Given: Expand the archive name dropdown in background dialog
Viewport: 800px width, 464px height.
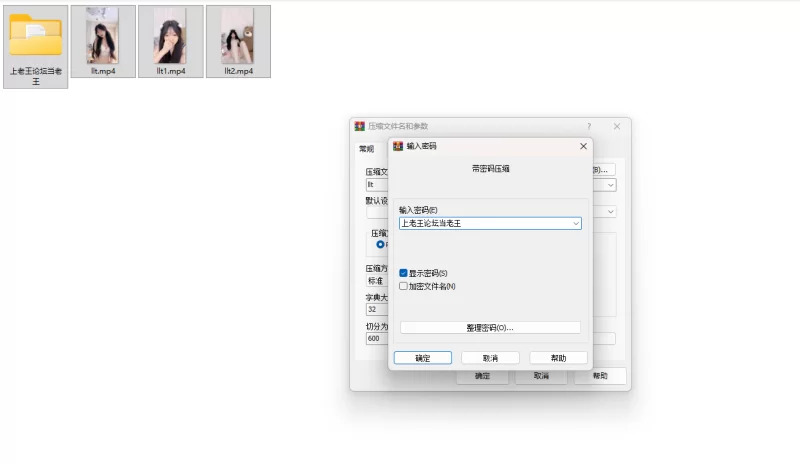Looking at the screenshot, I should (611, 185).
